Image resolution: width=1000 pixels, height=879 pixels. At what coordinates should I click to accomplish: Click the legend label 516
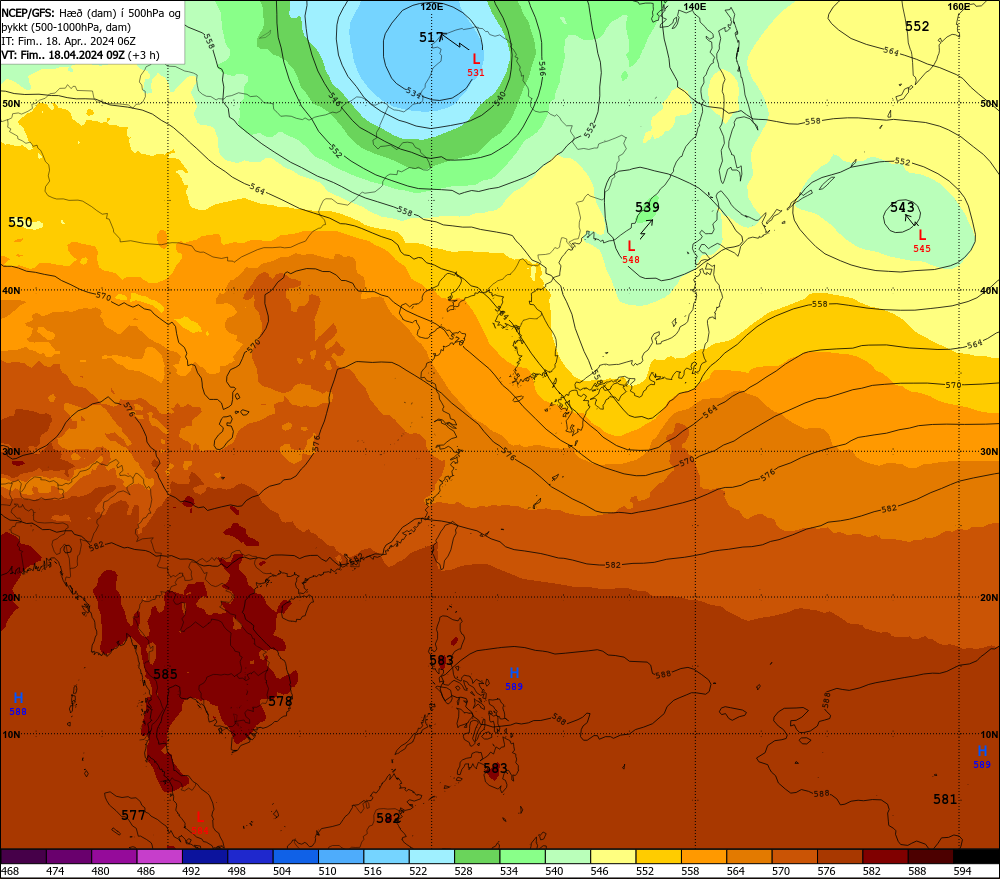click(372, 871)
